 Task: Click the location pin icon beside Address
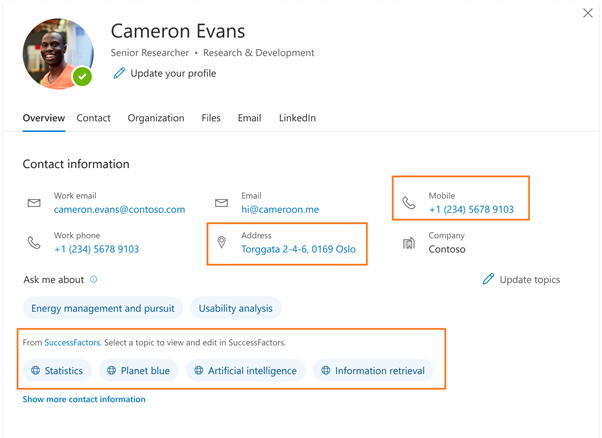pos(222,243)
